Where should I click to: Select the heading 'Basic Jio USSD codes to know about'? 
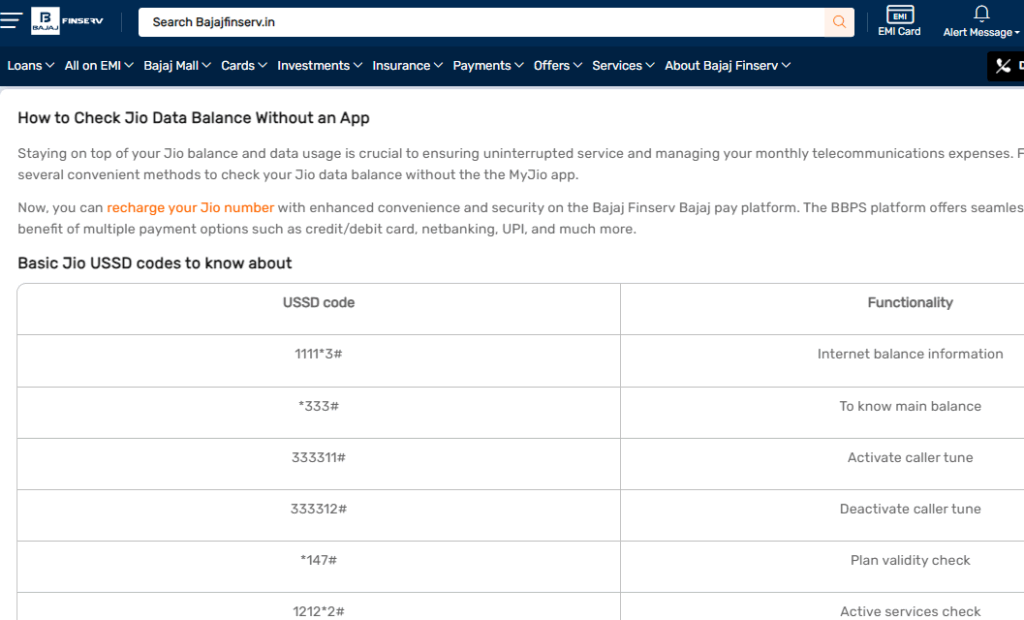[x=155, y=263]
